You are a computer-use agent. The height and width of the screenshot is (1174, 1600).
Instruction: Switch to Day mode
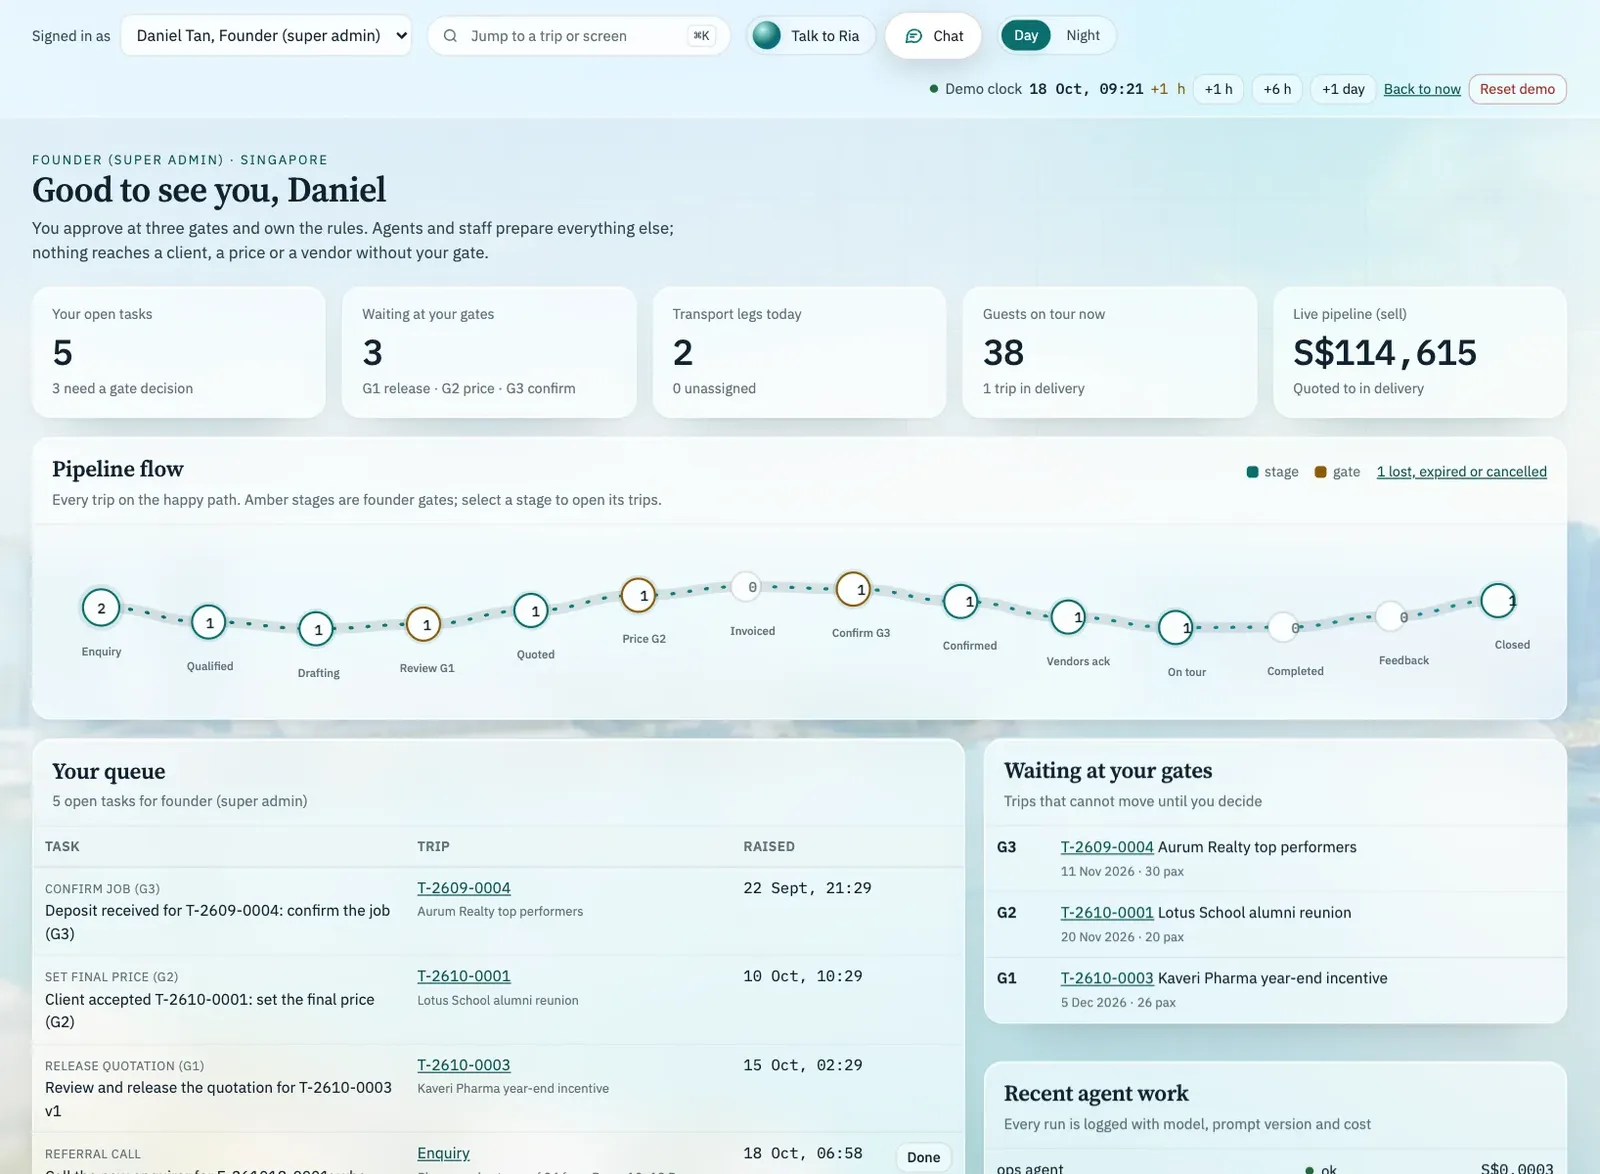pyautogui.click(x=1026, y=36)
